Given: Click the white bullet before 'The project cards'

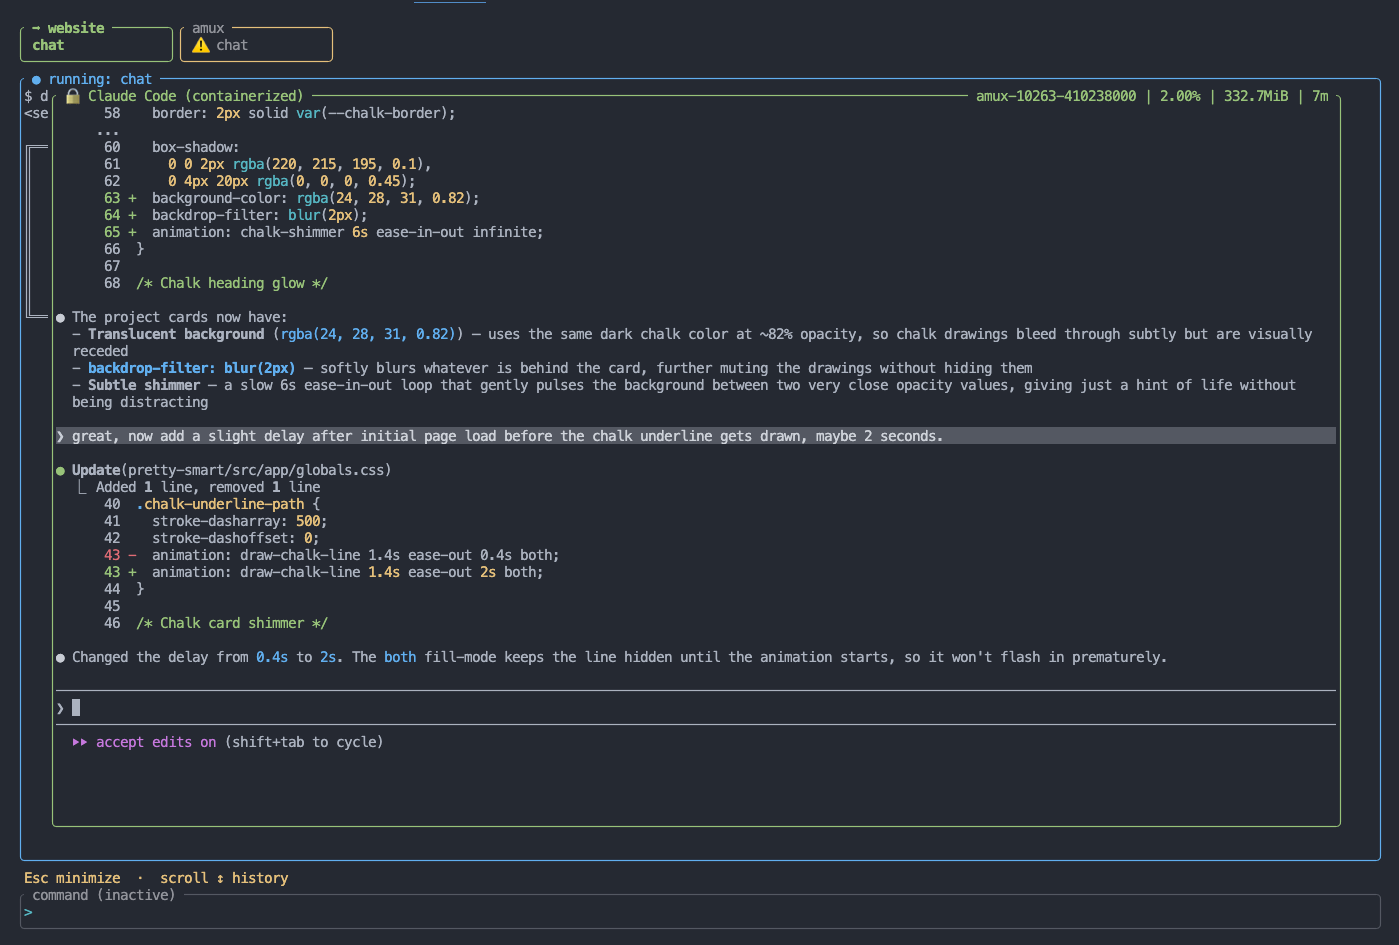Looking at the screenshot, I should [x=60, y=317].
